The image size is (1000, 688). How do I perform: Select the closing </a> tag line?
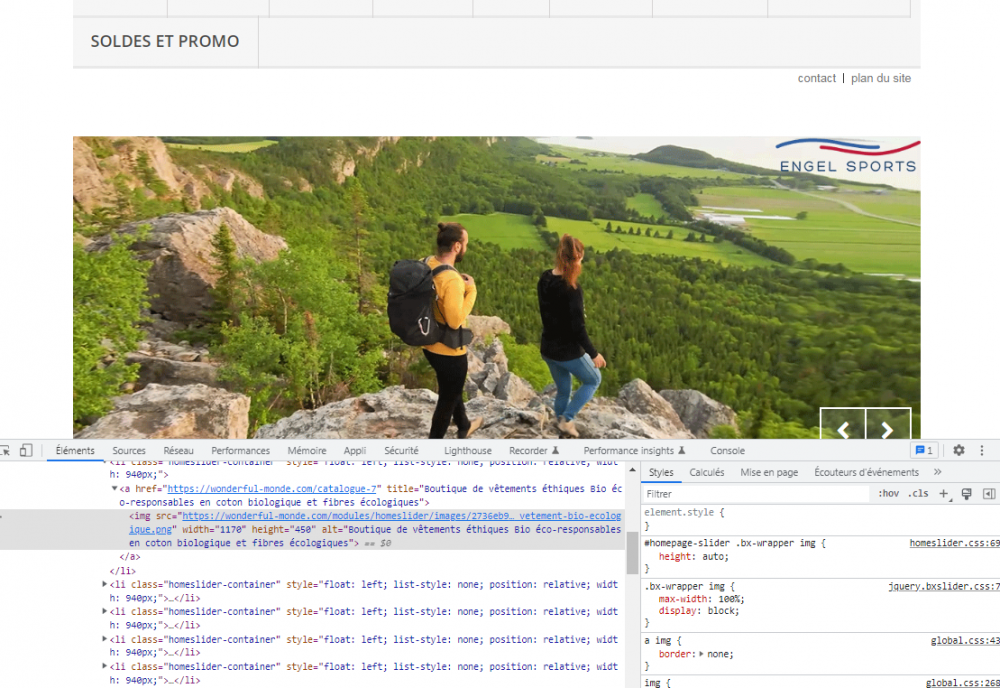[129, 557]
